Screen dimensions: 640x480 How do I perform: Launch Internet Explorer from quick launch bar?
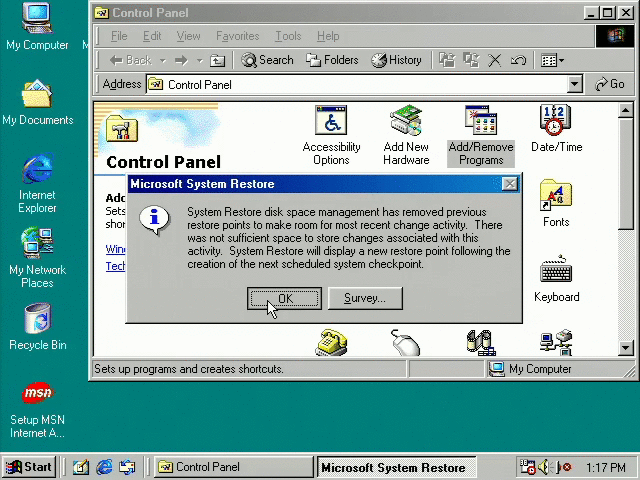coord(104,467)
